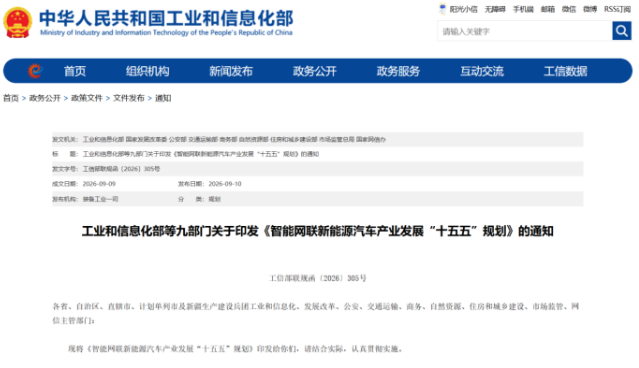639x368 pixels.
Task: Click the 发文字号 value 〔2026〕305号 in table
Action: [x=121, y=169]
